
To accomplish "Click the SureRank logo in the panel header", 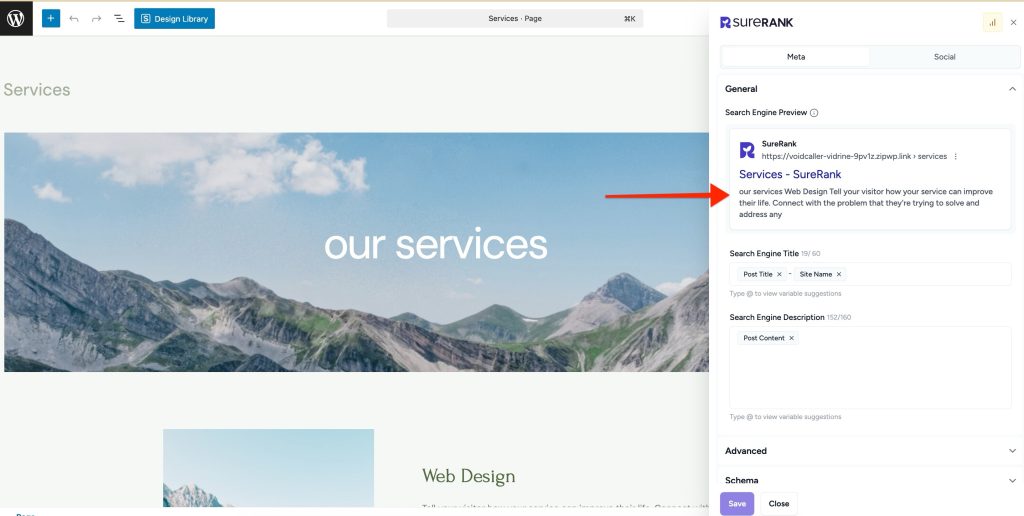I will (x=756, y=22).
